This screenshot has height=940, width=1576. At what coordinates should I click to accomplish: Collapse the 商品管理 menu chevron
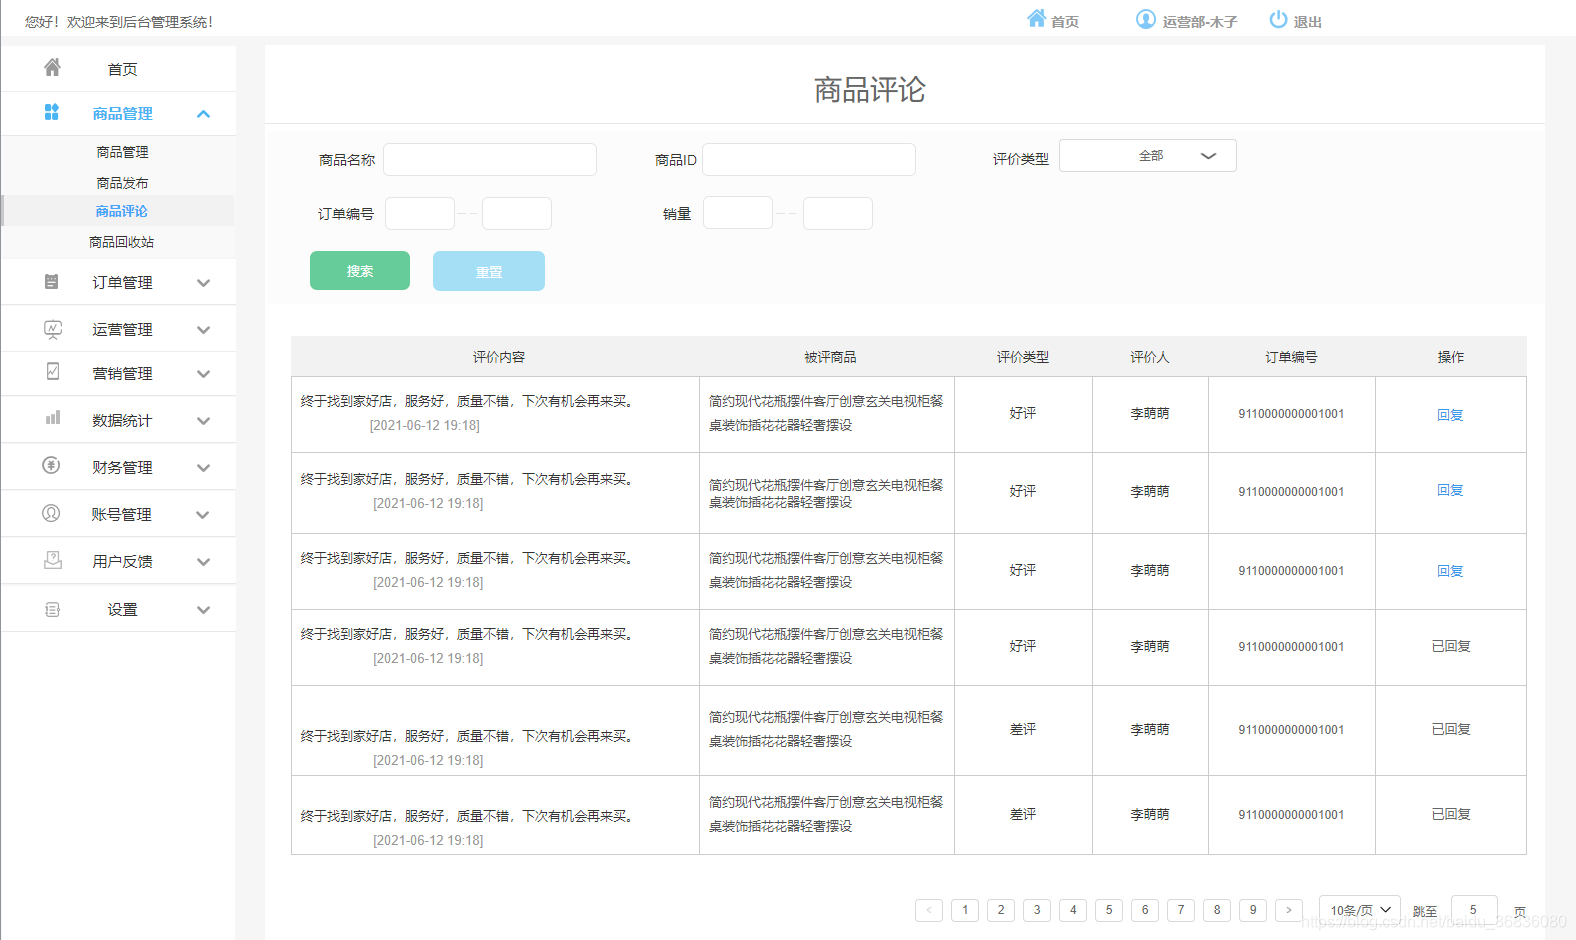click(204, 114)
